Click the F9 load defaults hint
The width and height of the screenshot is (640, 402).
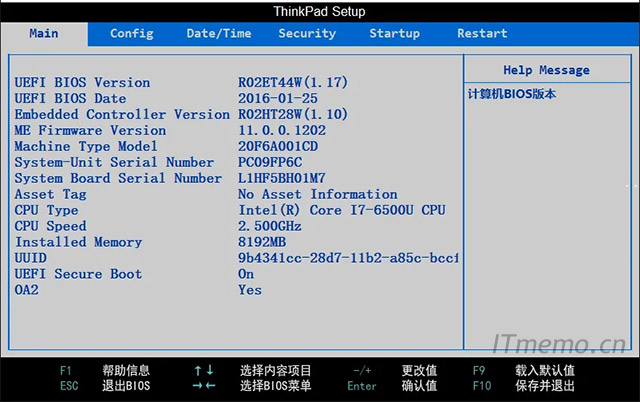coord(479,371)
